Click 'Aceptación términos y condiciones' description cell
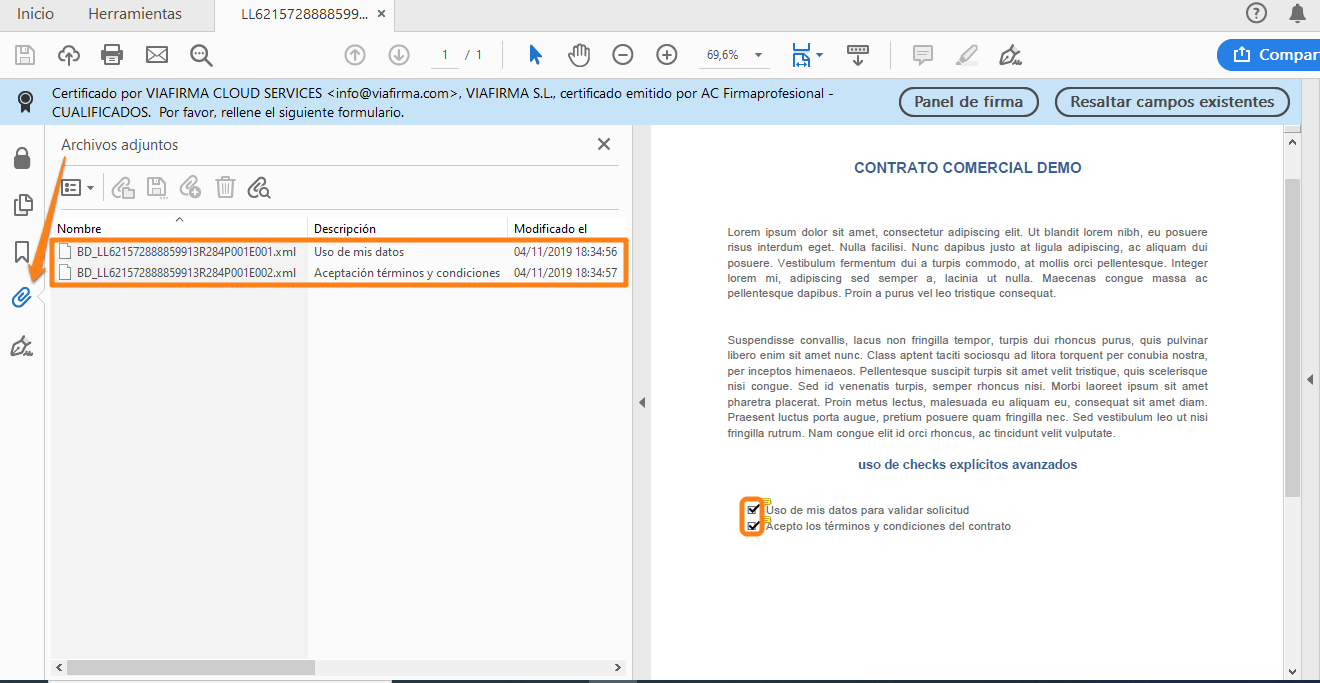 [407, 272]
